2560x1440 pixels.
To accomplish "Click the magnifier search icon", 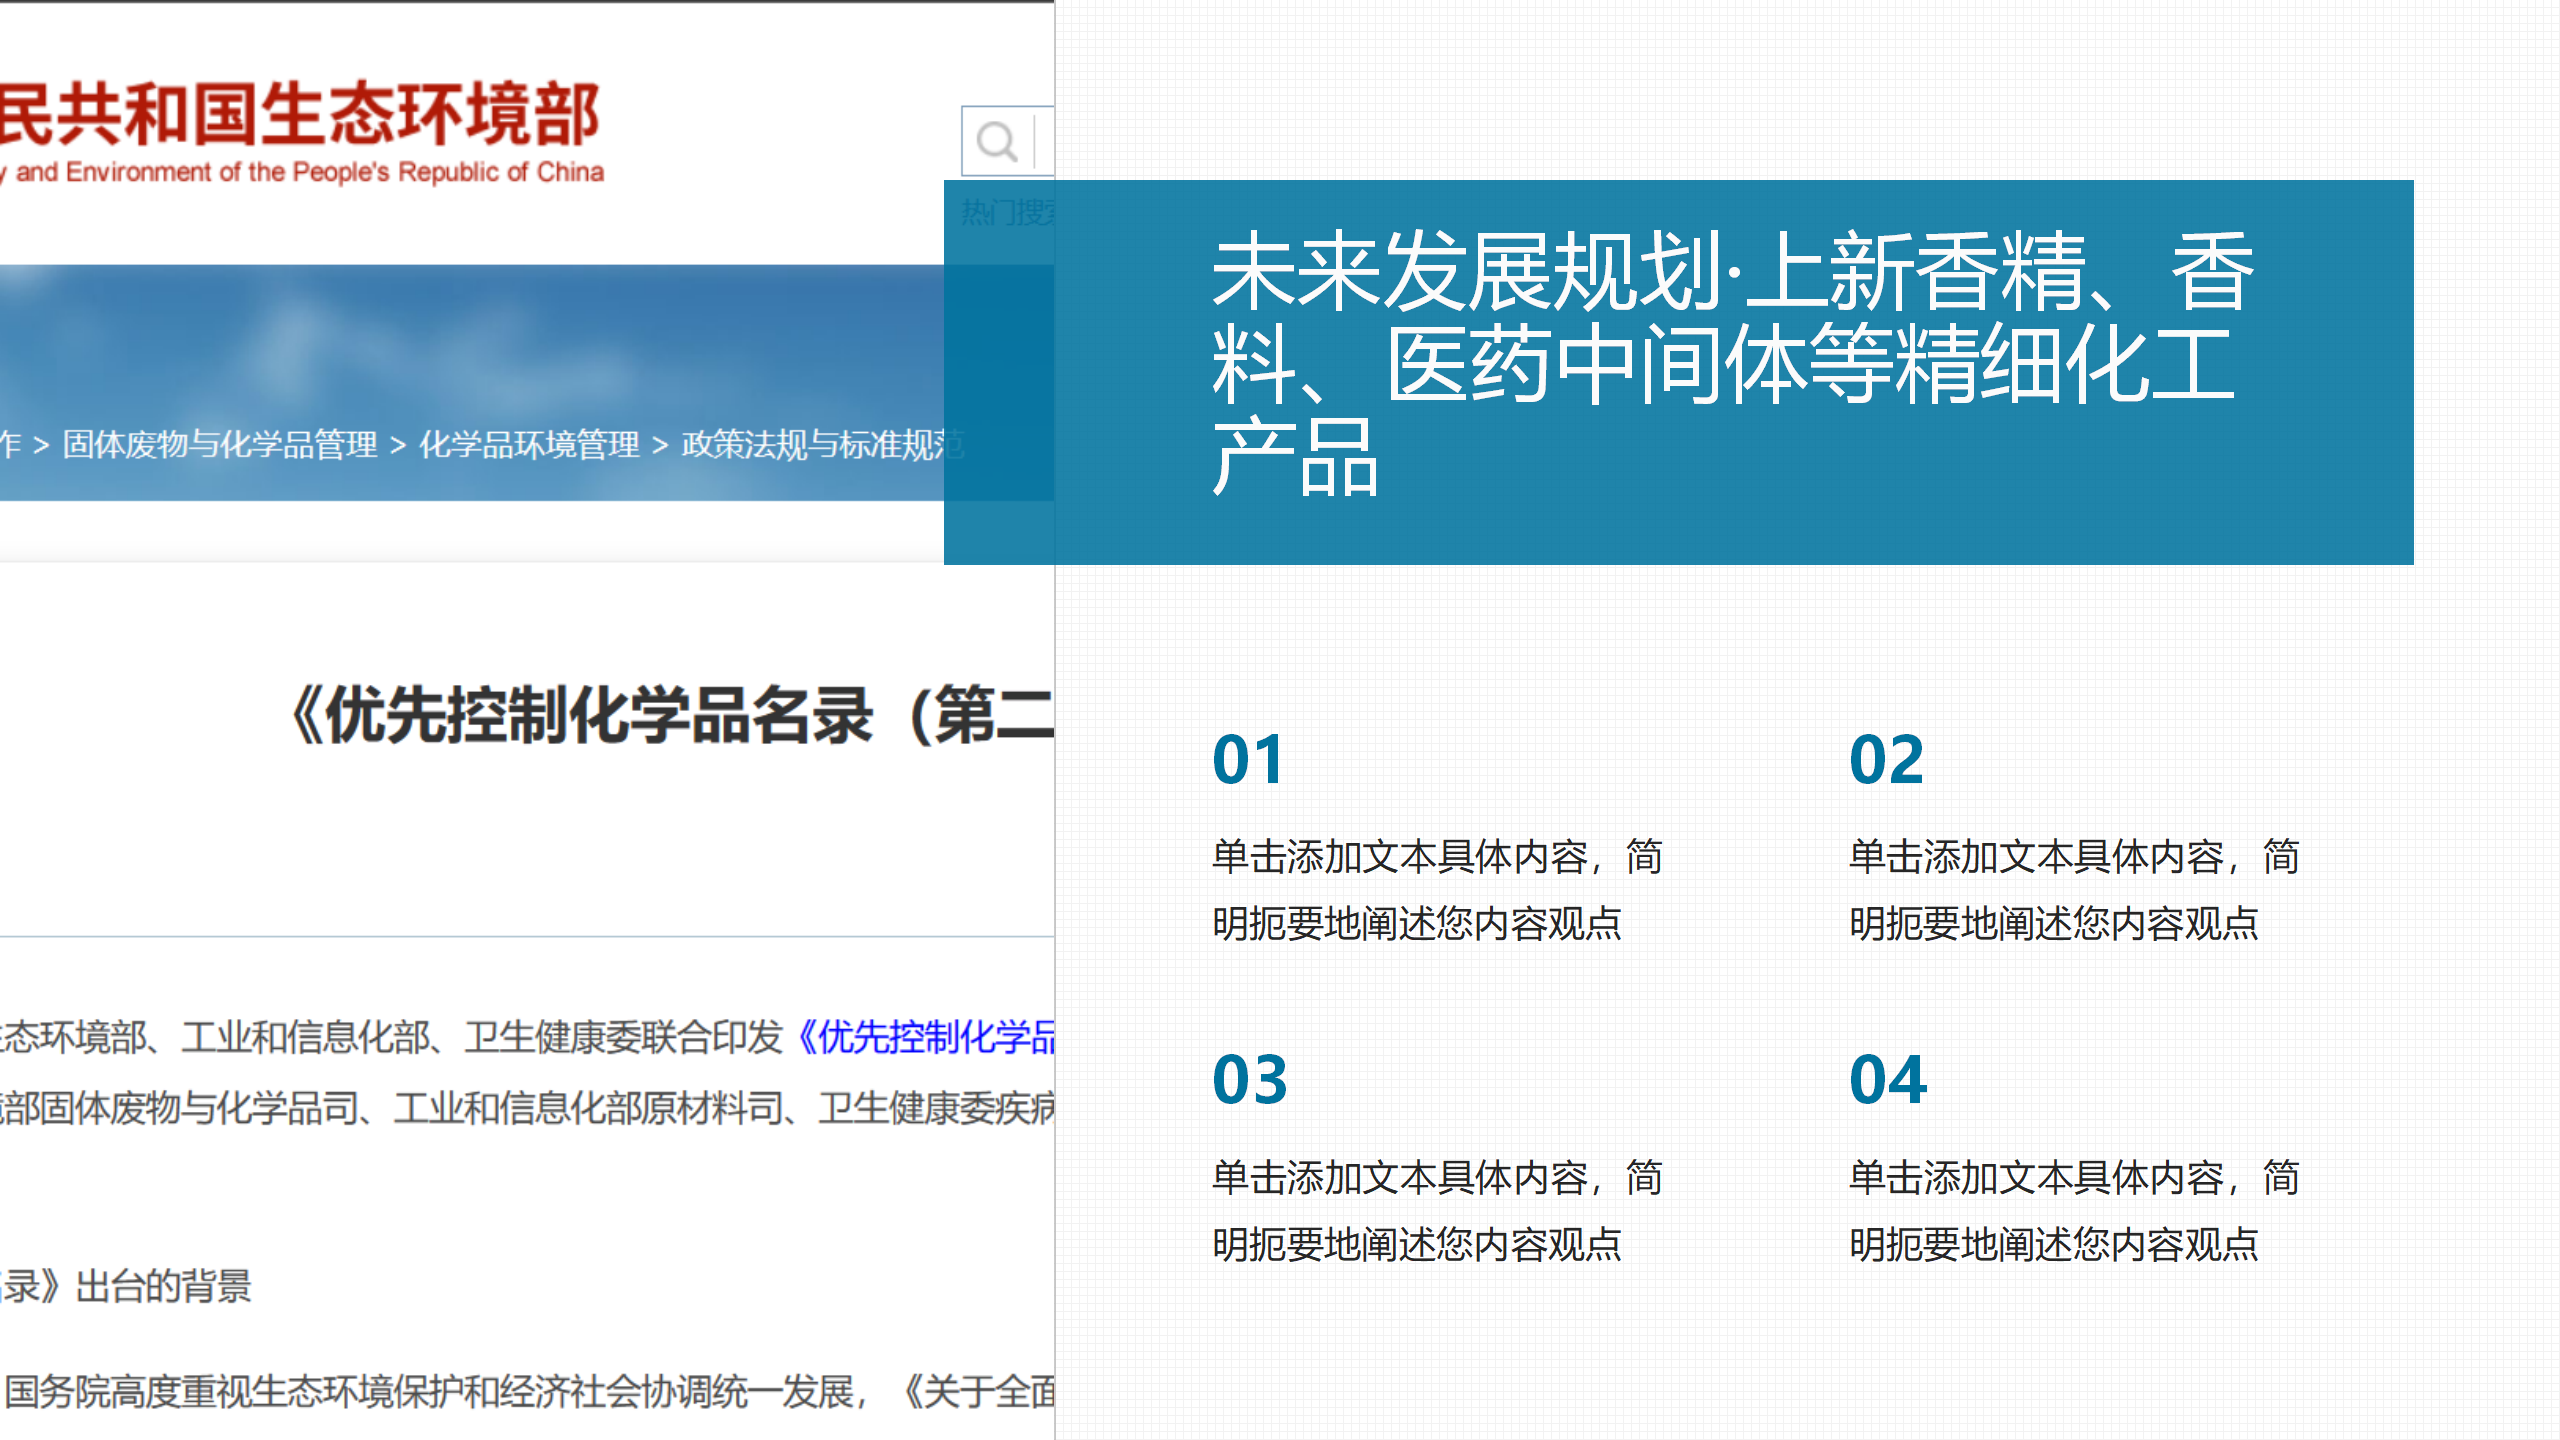I will click(996, 142).
